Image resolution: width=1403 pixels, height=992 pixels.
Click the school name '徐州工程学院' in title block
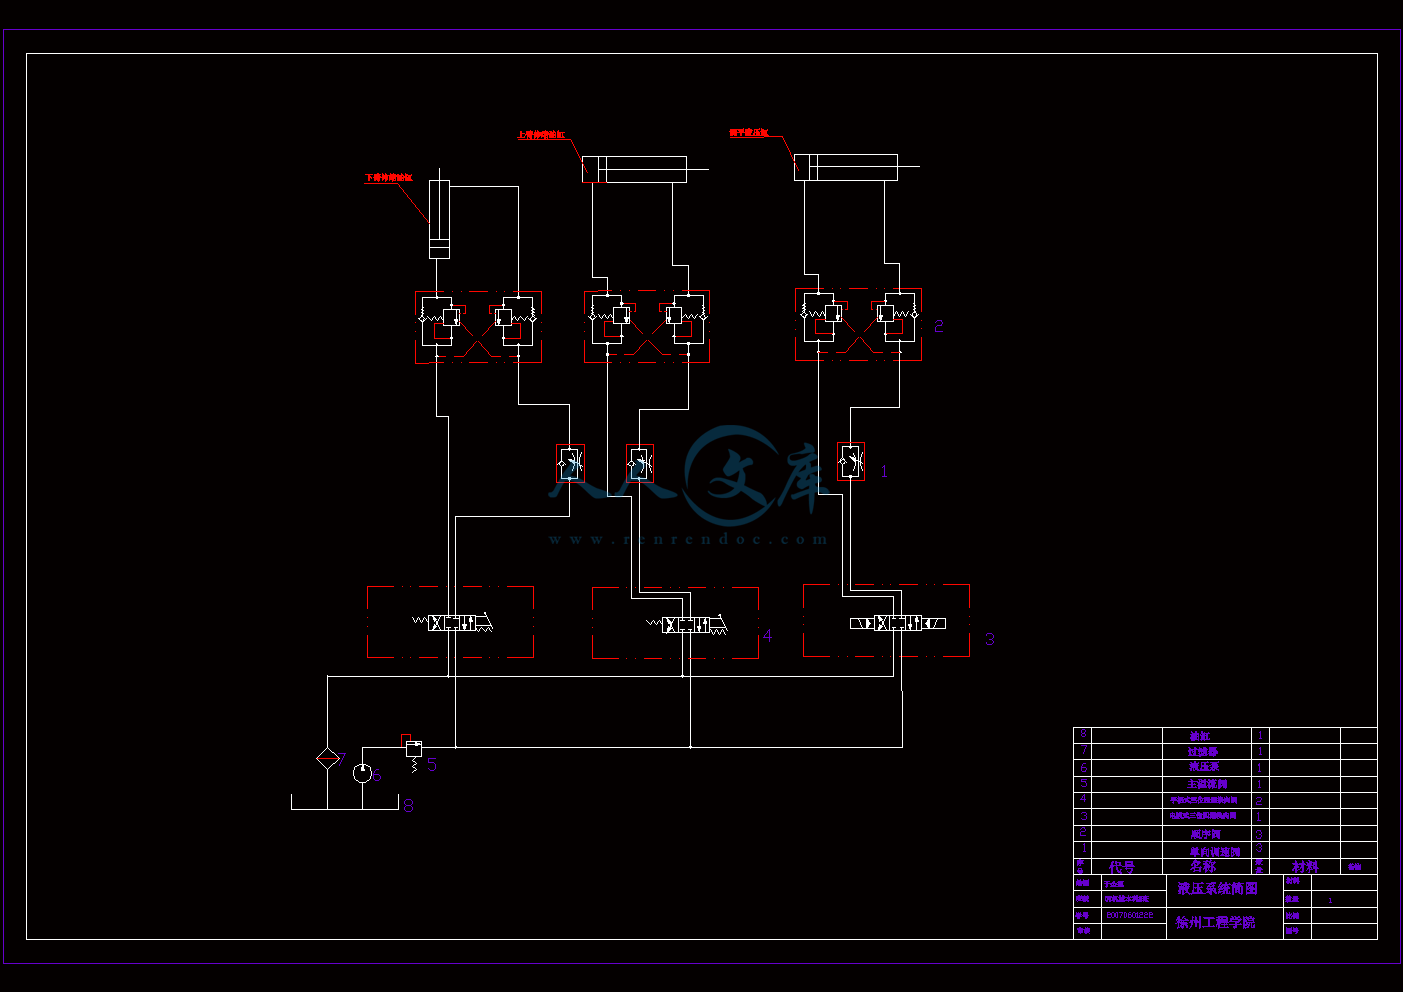[1216, 922]
